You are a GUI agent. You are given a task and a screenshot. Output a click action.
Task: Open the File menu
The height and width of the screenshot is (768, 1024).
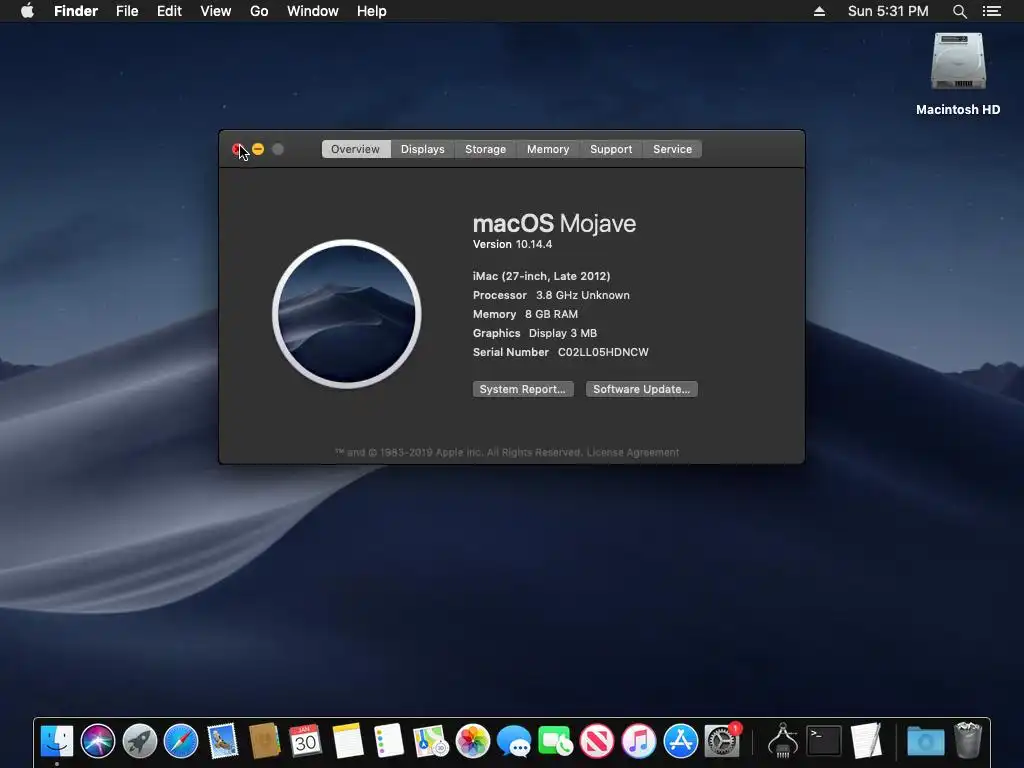pos(127,11)
